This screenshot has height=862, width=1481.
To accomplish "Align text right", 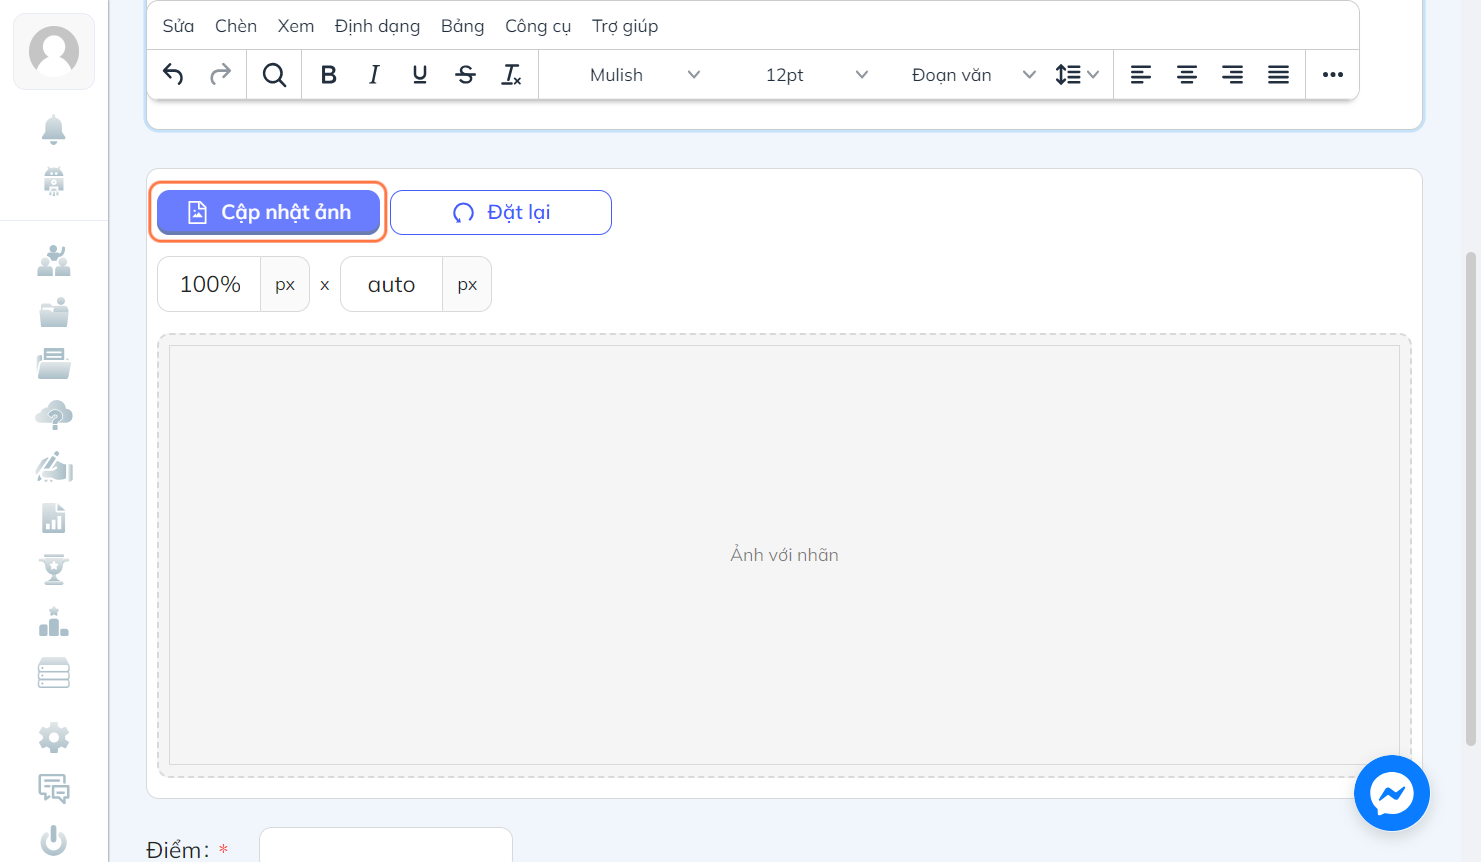I will [x=1233, y=74].
